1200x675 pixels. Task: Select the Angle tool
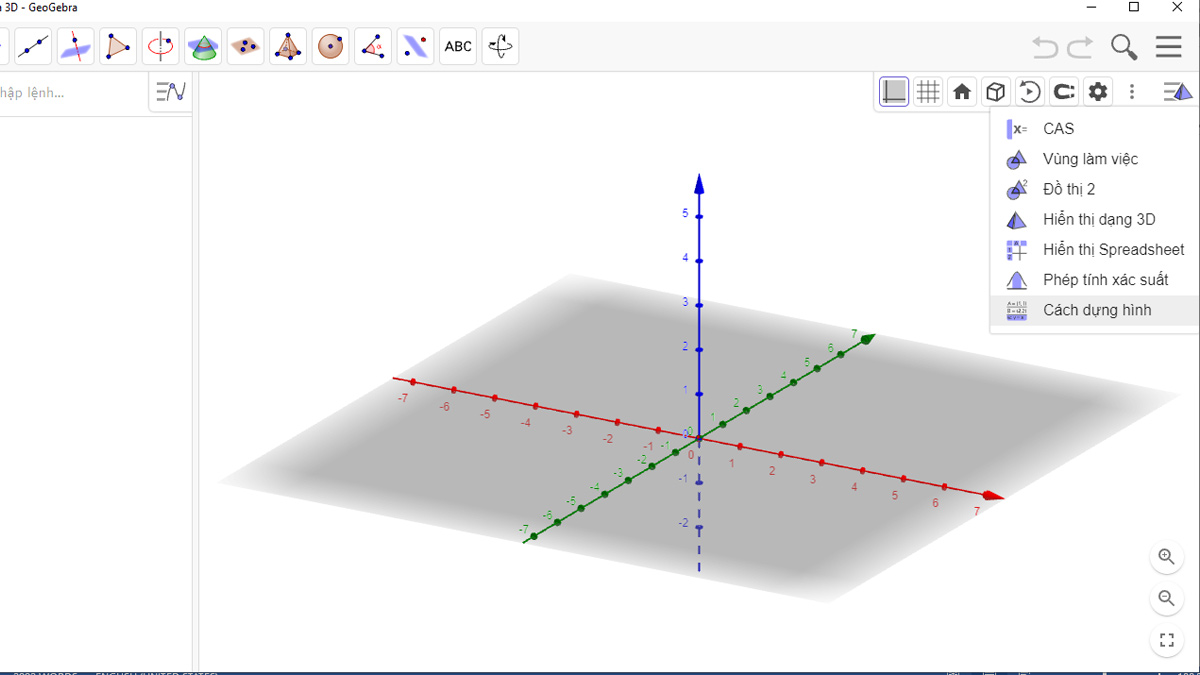pos(373,46)
